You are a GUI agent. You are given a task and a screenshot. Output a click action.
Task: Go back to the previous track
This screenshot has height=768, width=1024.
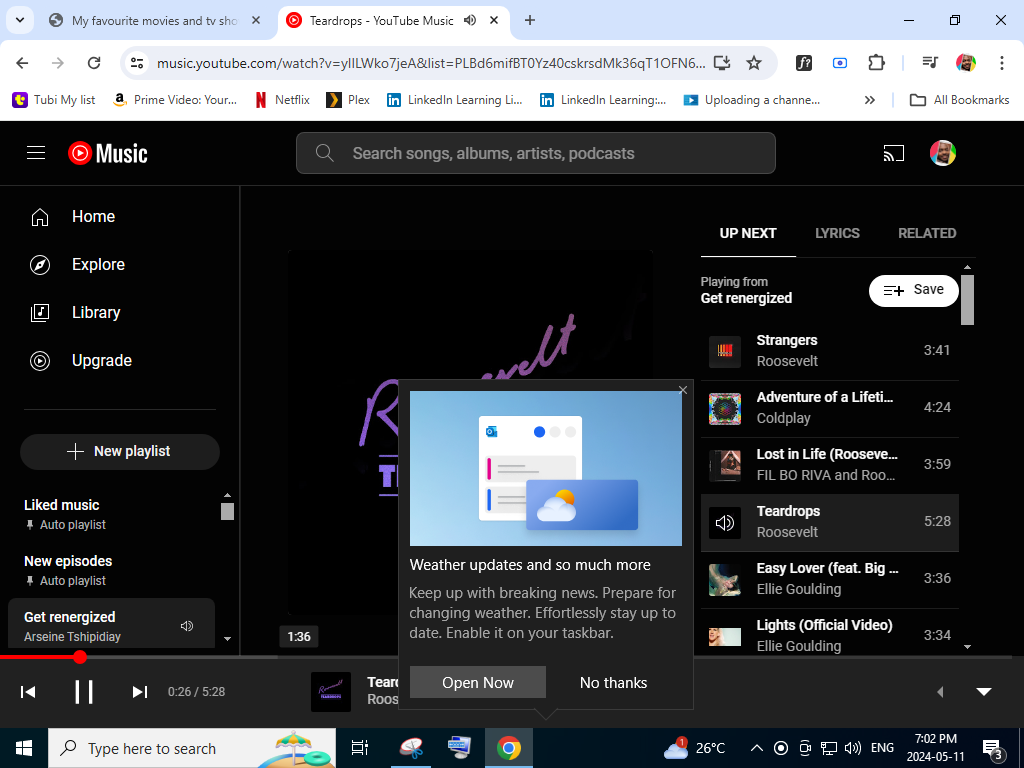pyautogui.click(x=28, y=692)
